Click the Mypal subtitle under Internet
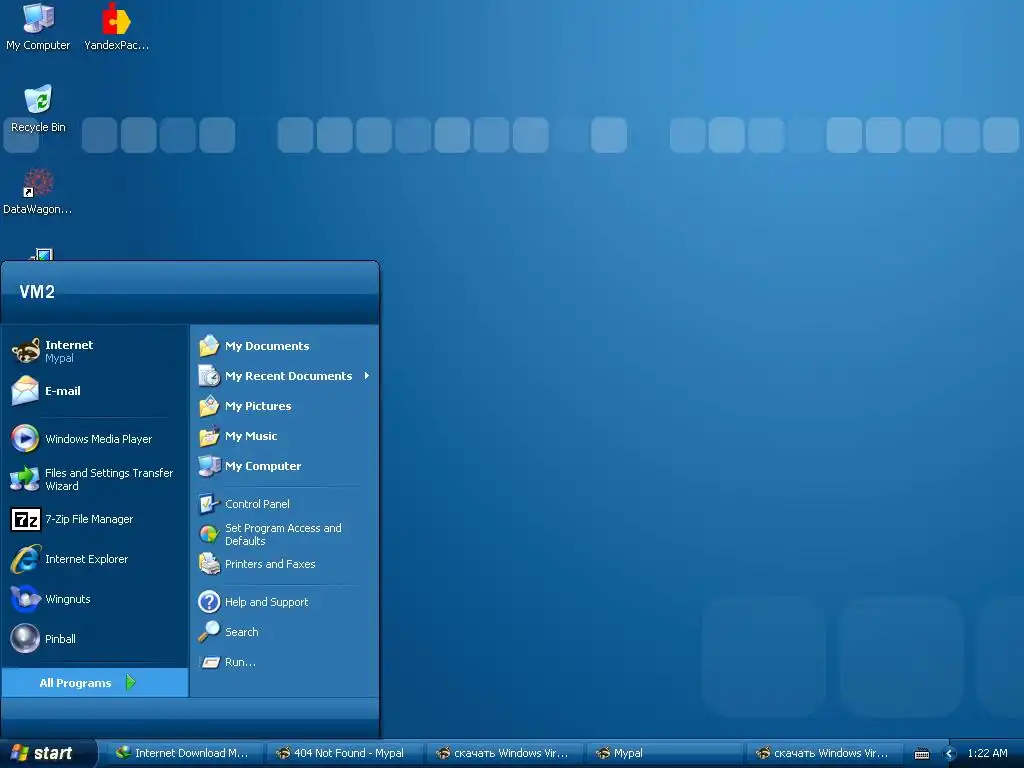 tap(59, 358)
